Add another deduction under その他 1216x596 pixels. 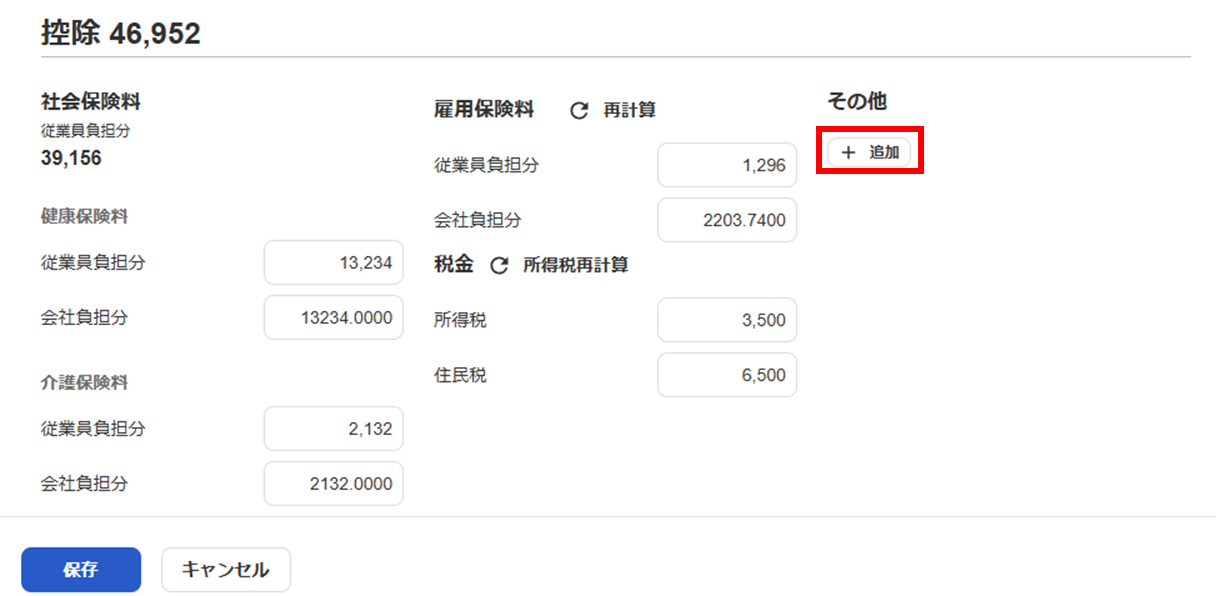[870, 153]
